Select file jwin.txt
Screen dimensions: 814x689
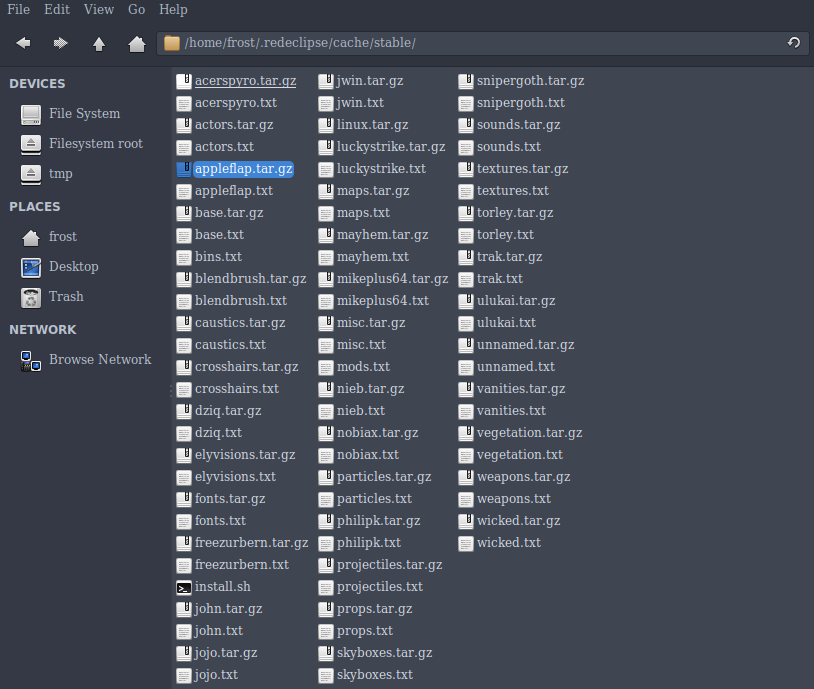[360, 103]
